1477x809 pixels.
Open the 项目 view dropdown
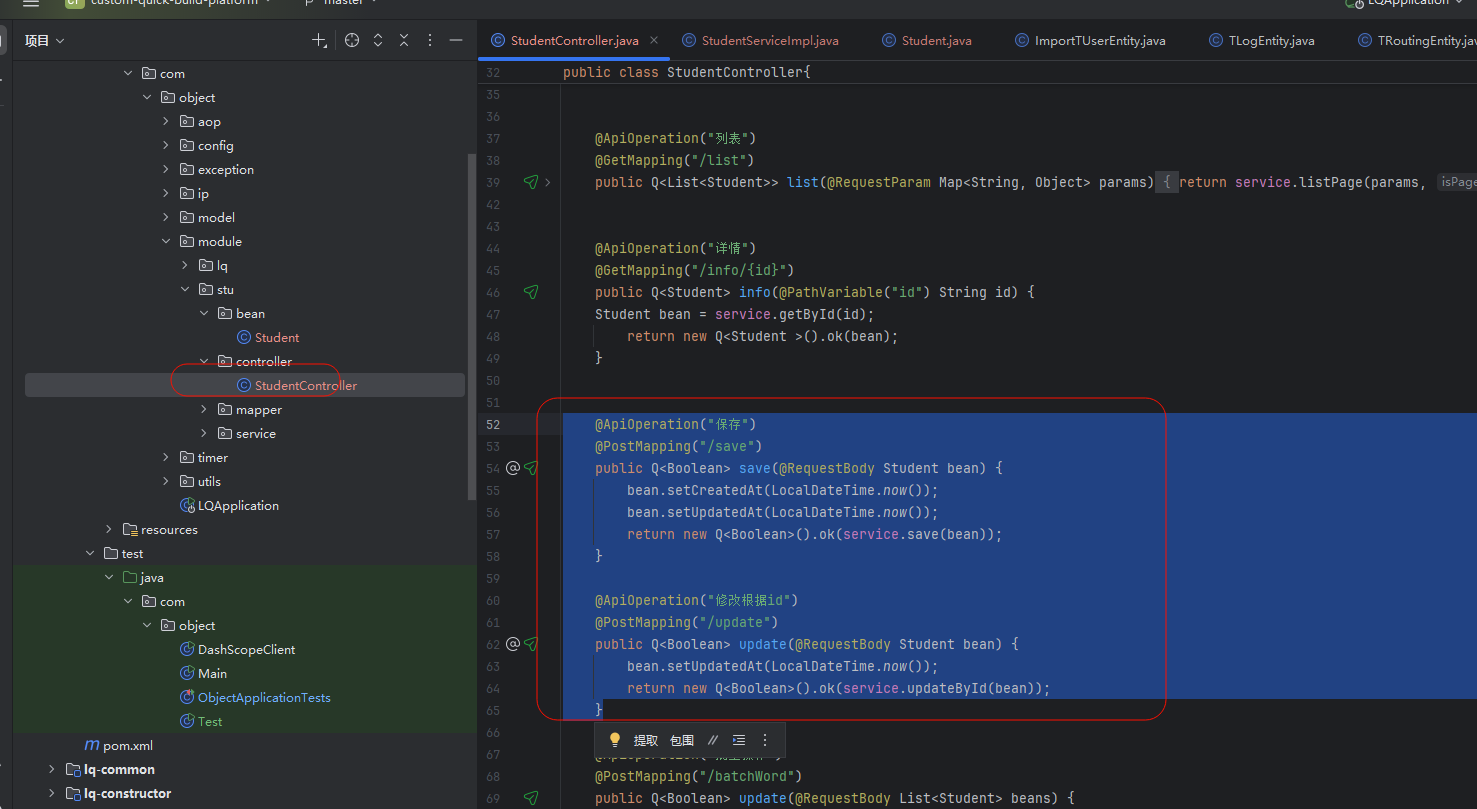pos(45,40)
